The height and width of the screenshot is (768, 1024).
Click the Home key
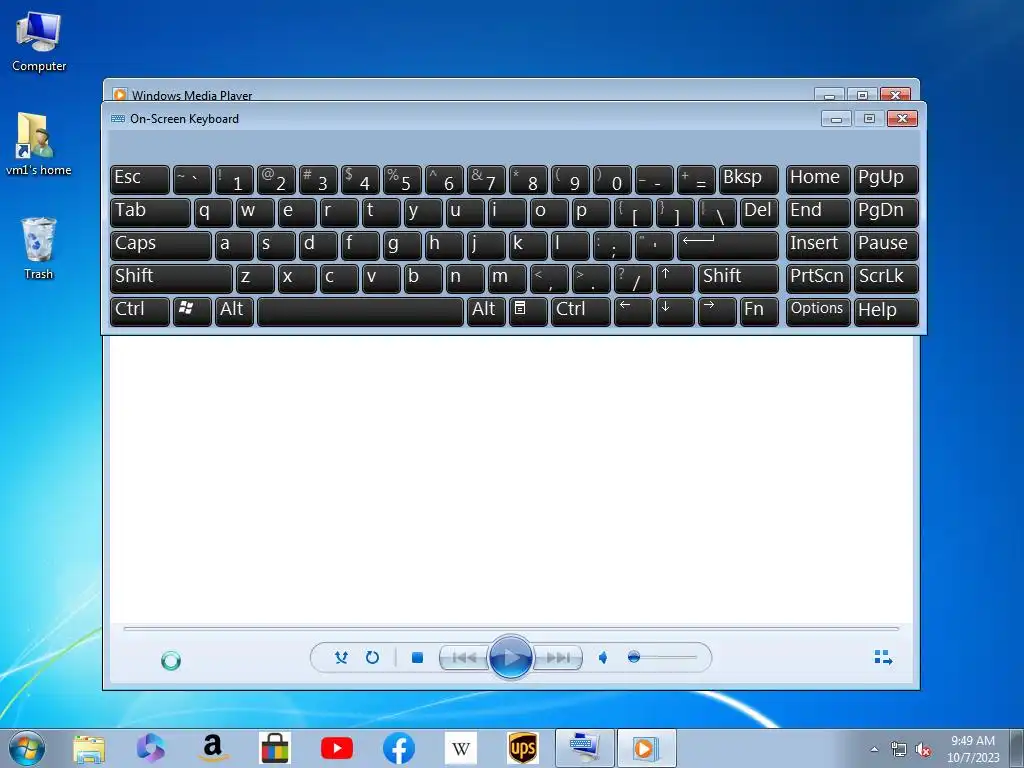[818, 180]
